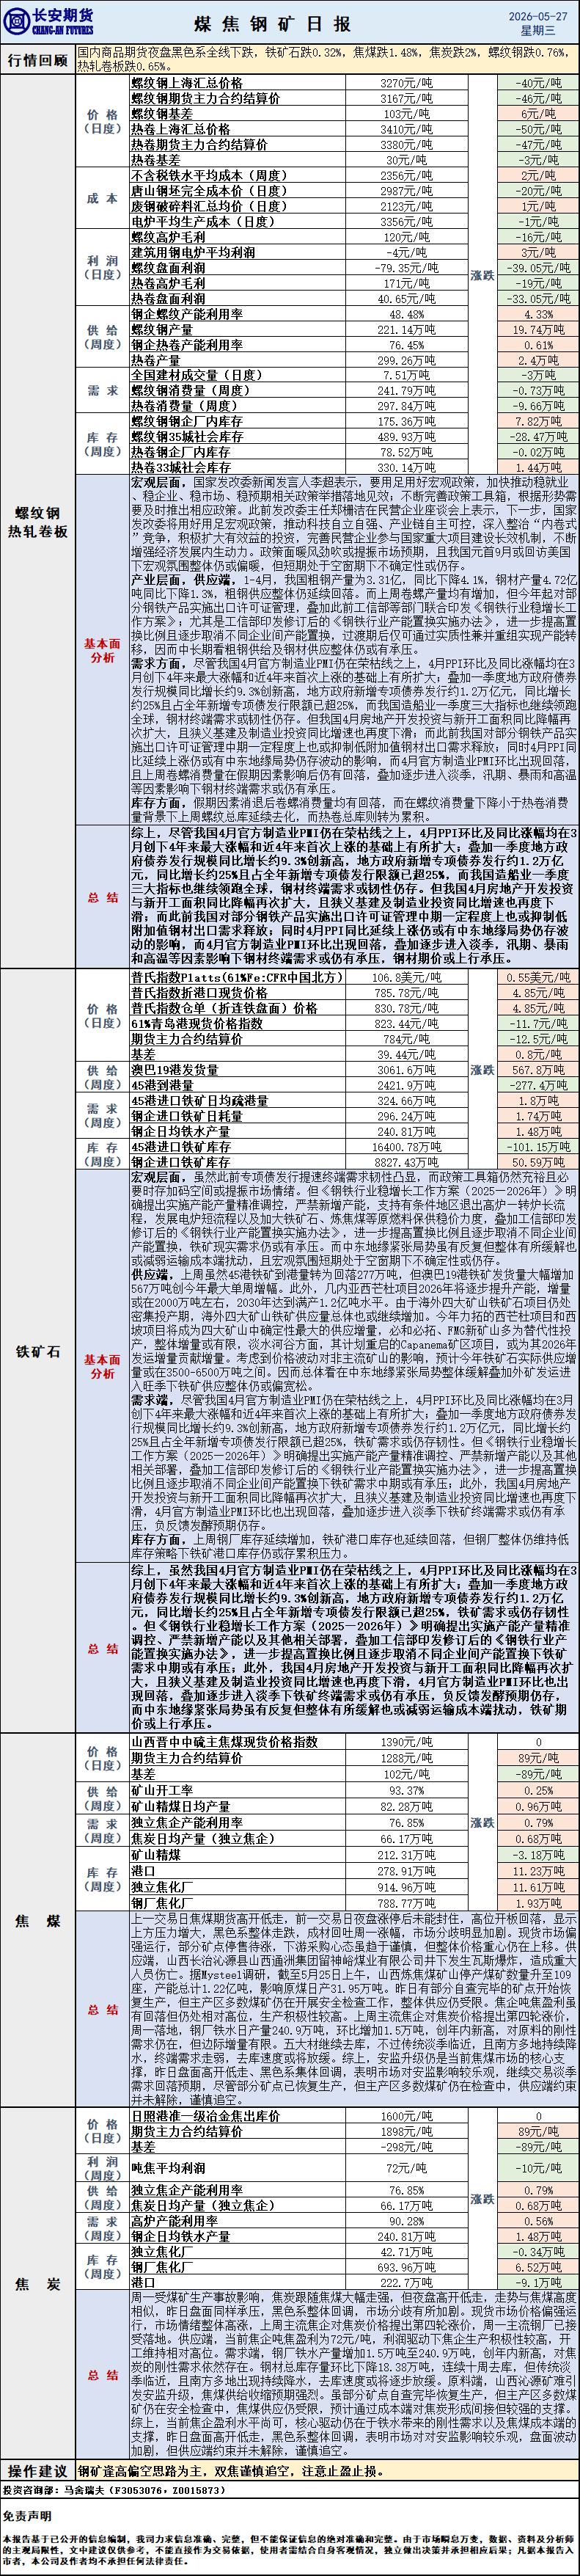Click the change value -39.05元/吨

point(538,268)
